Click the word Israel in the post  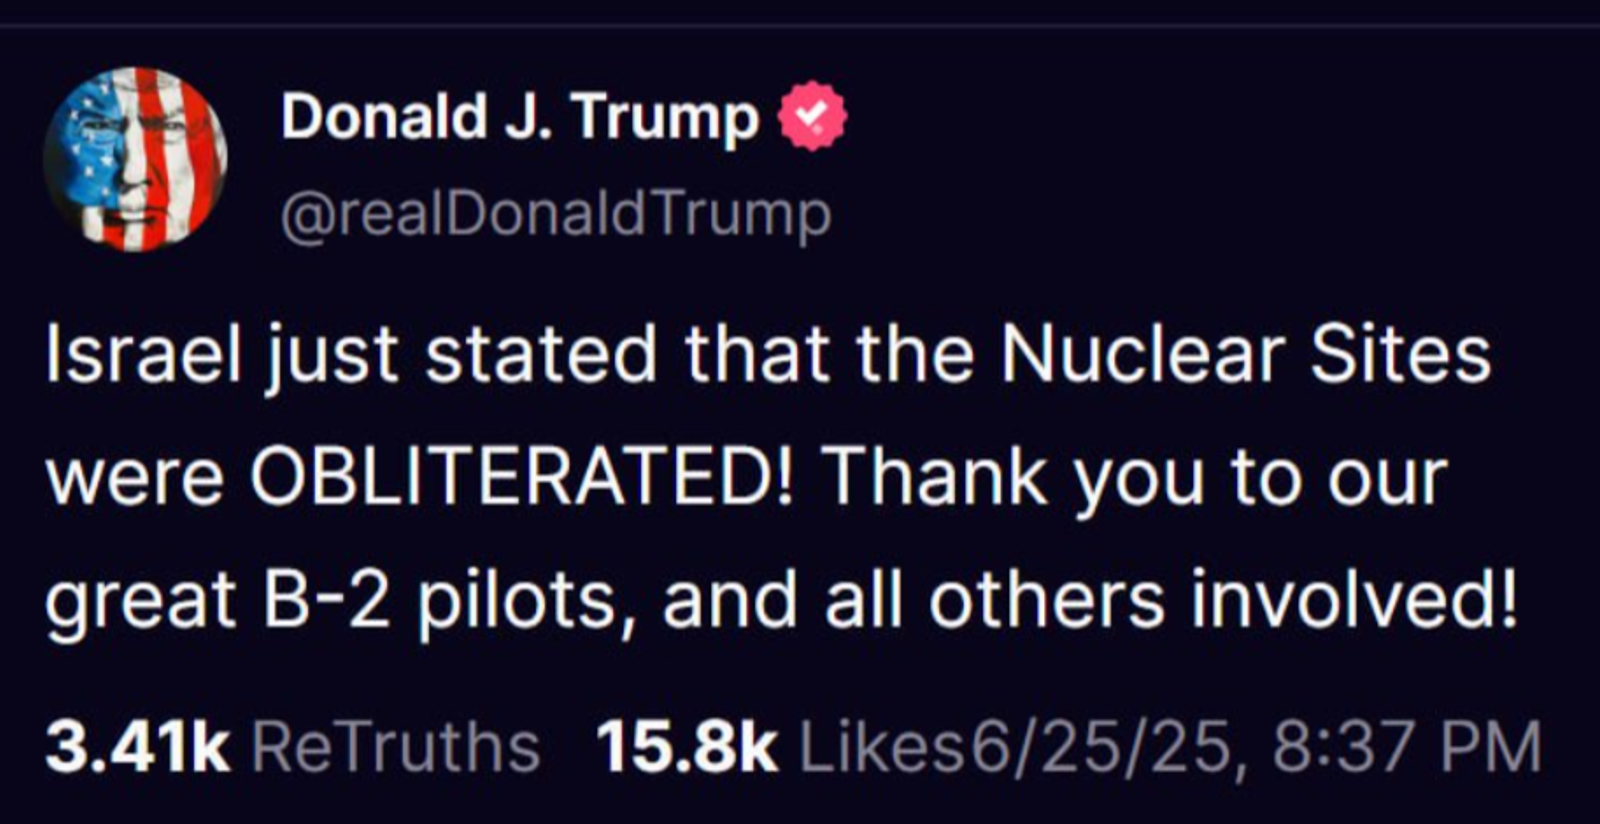coord(144,354)
